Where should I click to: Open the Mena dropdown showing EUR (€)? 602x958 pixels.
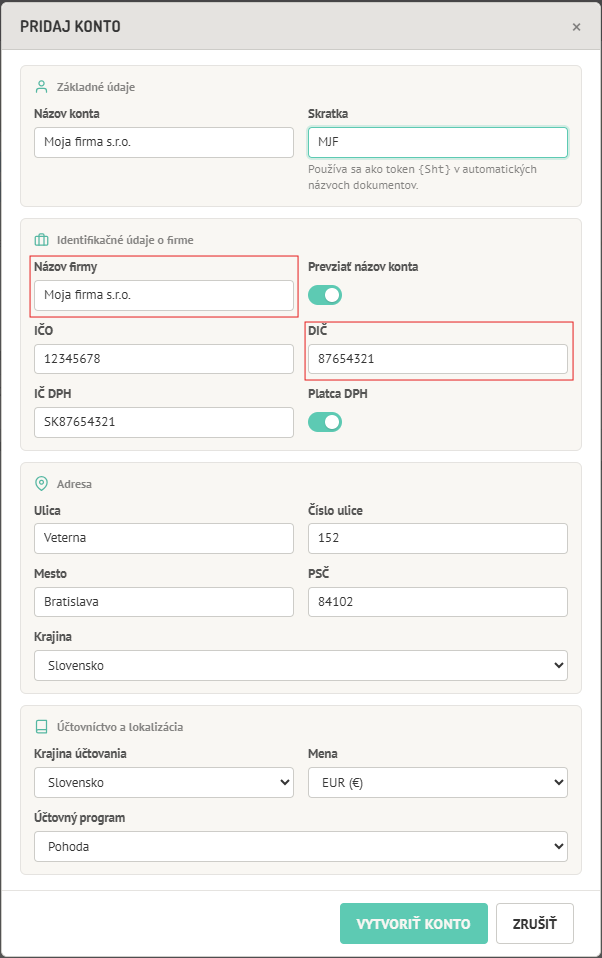[438, 783]
